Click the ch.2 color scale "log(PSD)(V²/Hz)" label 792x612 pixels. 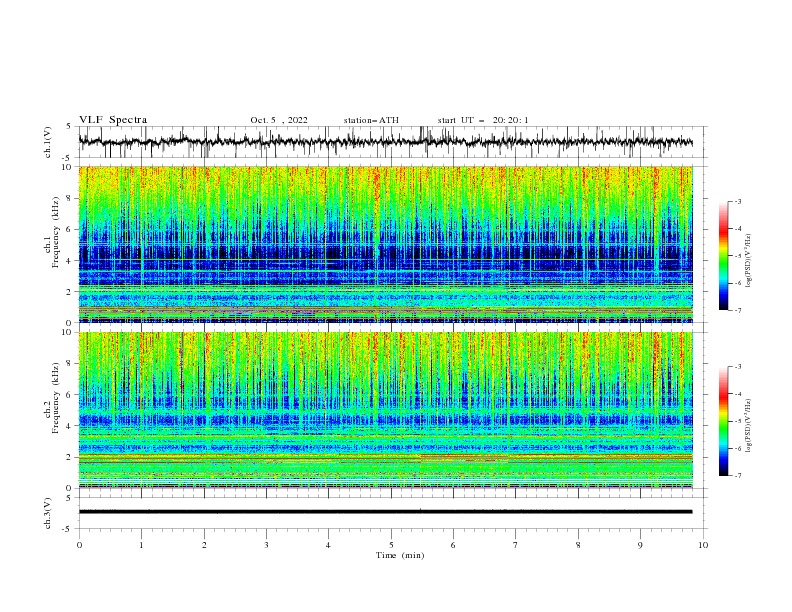tap(749, 426)
